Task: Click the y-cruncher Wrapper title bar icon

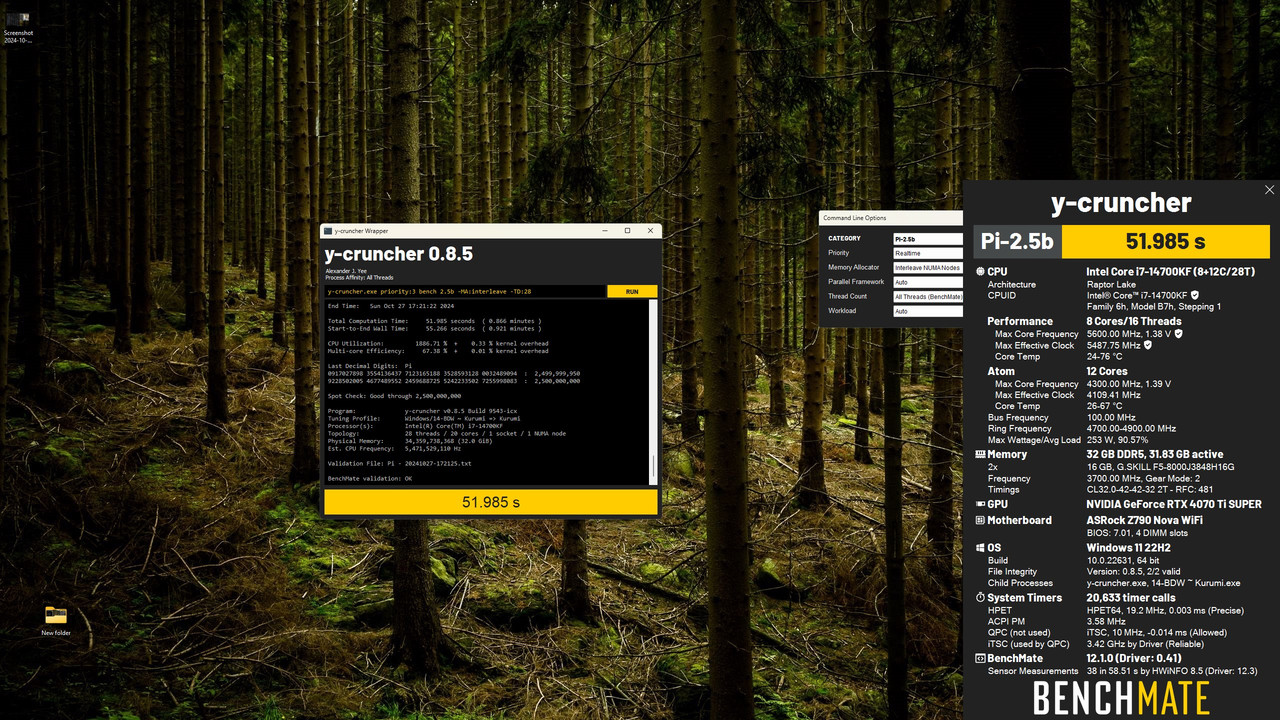Action: (328, 230)
